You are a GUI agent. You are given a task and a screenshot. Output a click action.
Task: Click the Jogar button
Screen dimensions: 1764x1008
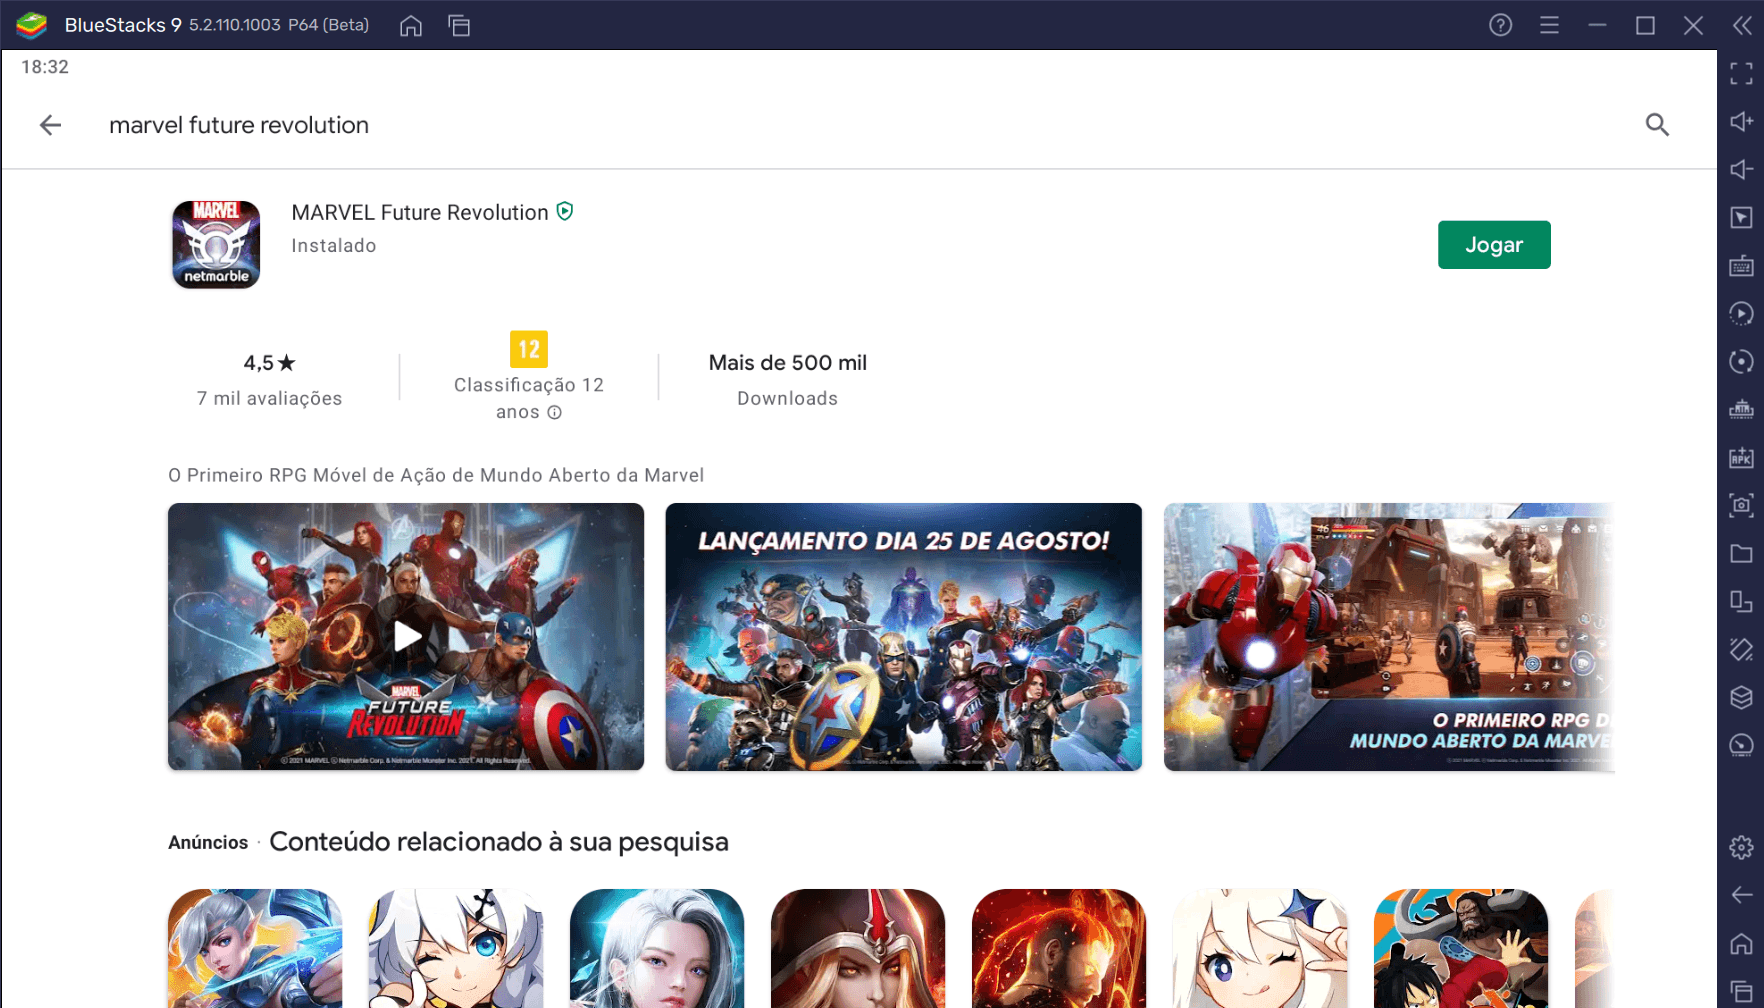(1494, 245)
